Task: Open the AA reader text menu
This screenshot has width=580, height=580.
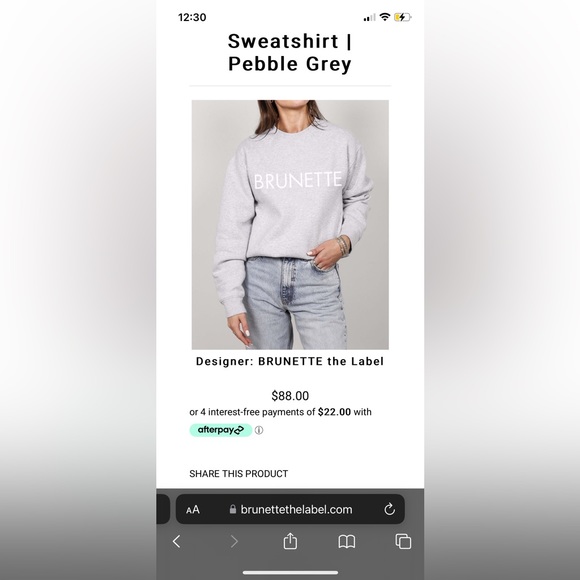Action: 193,510
